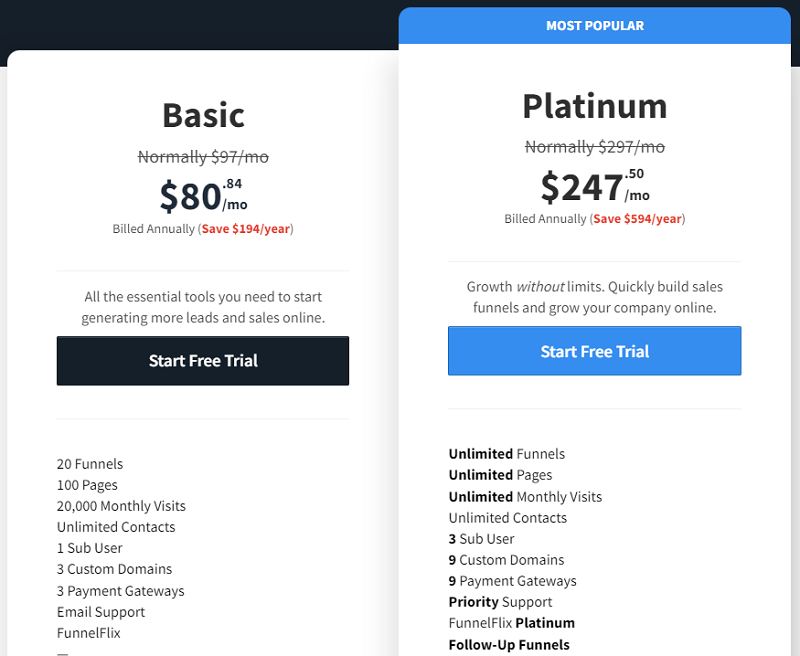This screenshot has width=800, height=656.
Task: Click the Basic $80.84/mo price
Action: 203,195
